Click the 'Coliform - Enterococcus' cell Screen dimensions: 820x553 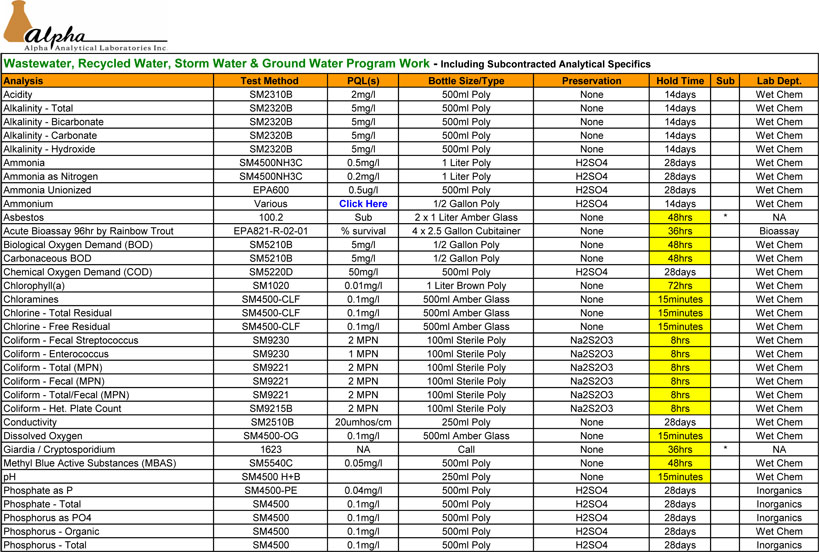click(107, 354)
